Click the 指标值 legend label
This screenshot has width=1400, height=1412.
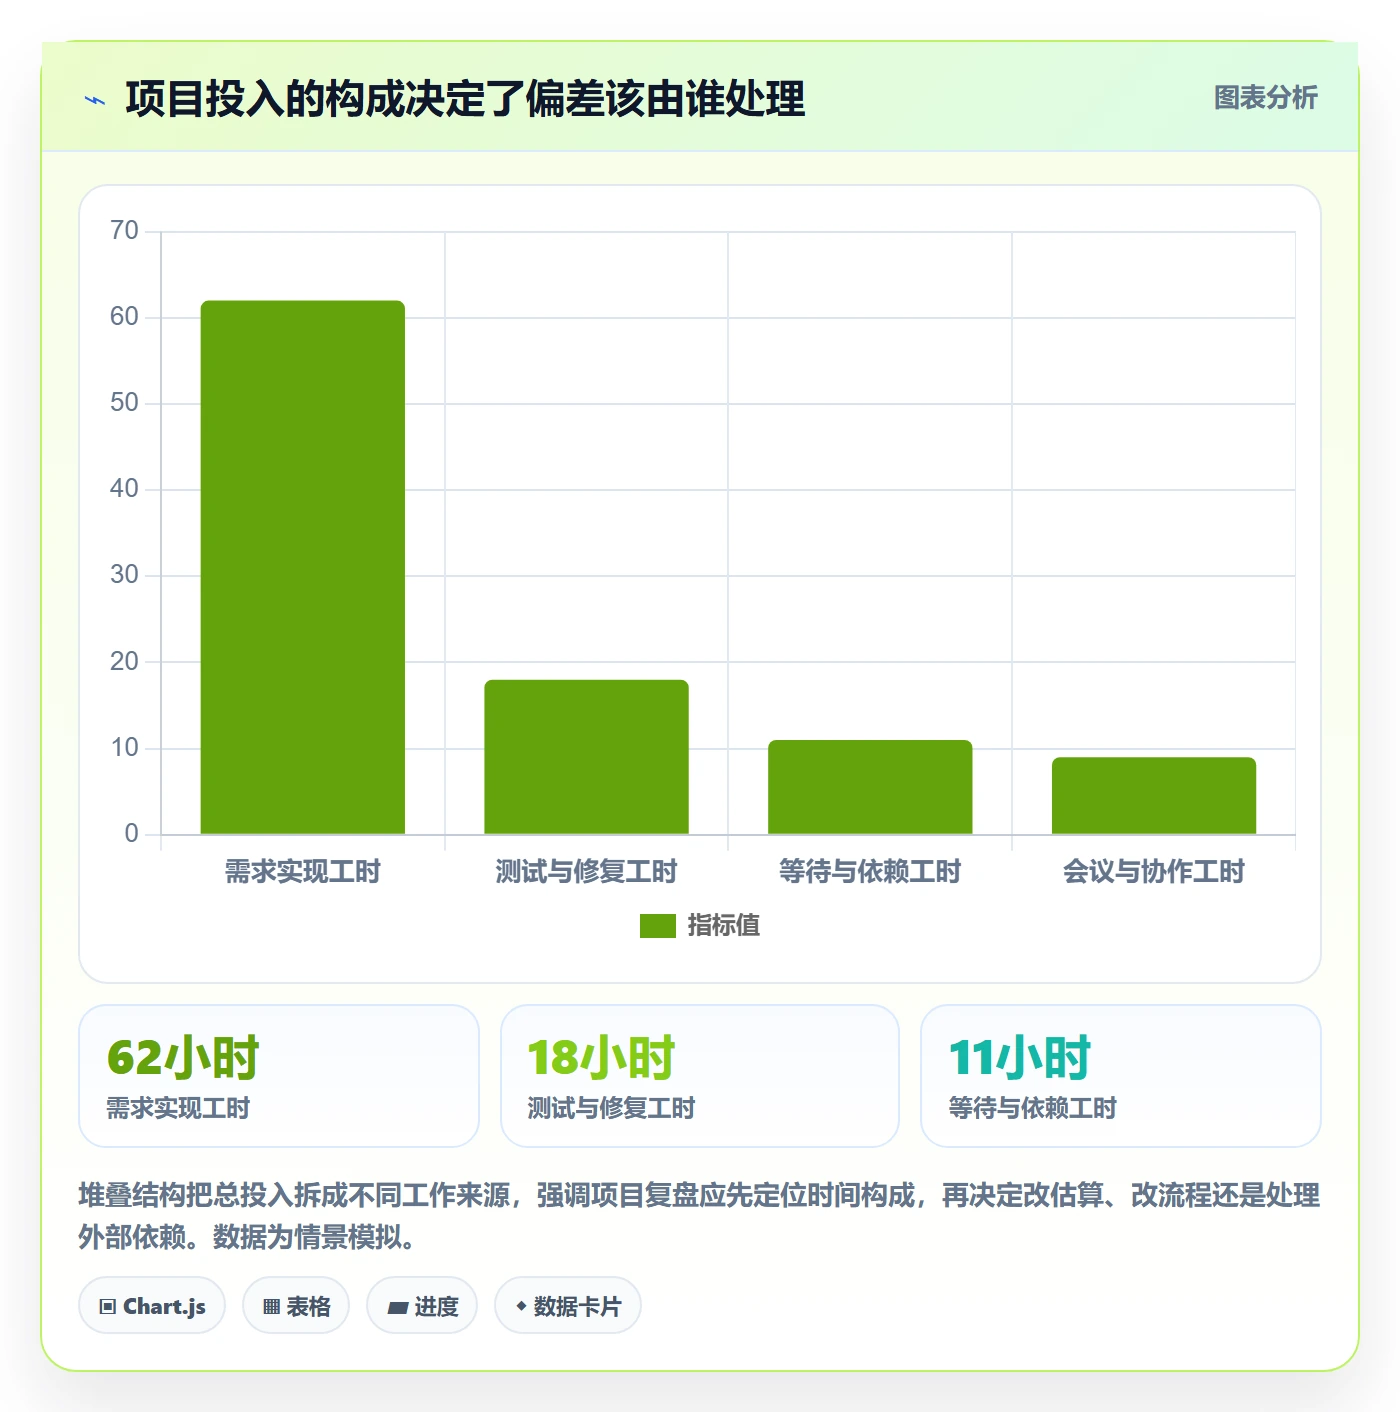click(724, 926)
